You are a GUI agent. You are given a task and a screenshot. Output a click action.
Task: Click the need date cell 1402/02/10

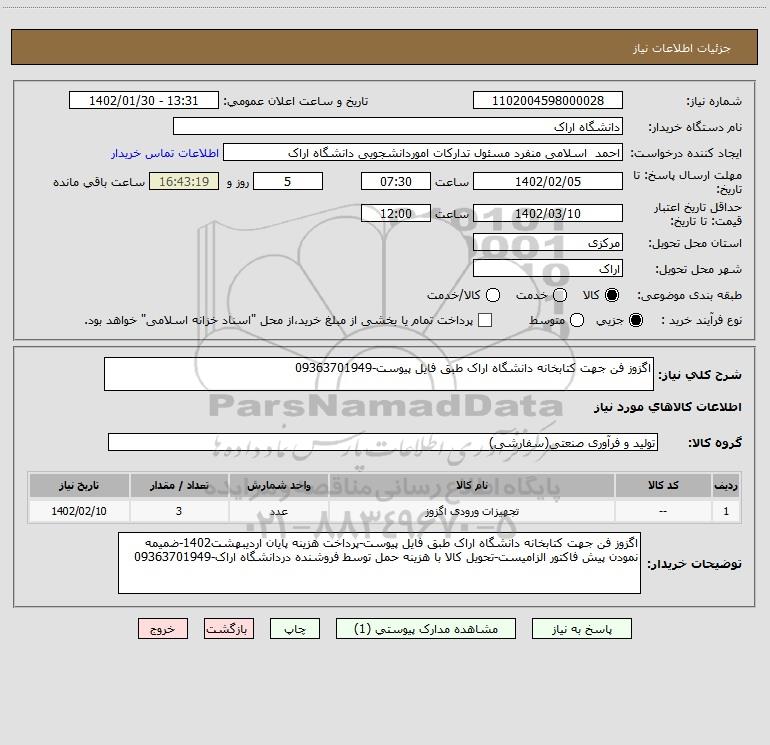tap(79, 511)
